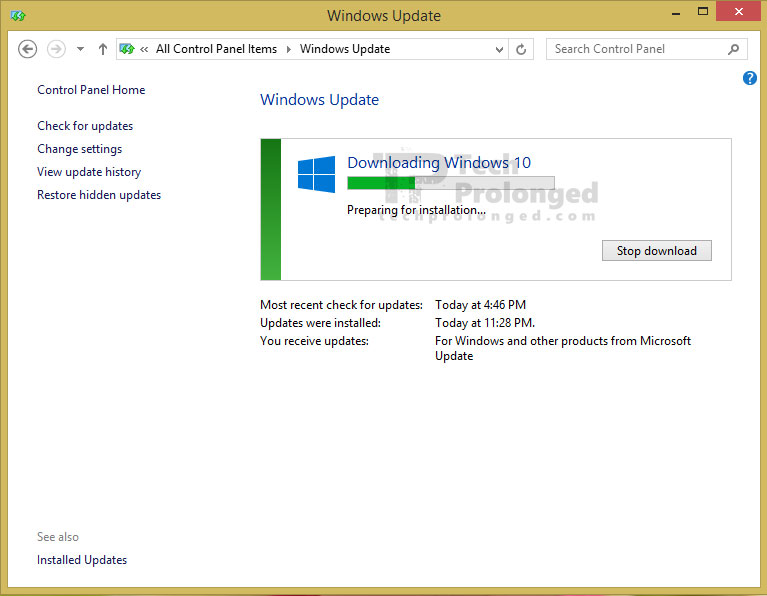This screenshot has height=596, width=767.
Task: Maximize the Windows Update window
Action: coord(703,12)
